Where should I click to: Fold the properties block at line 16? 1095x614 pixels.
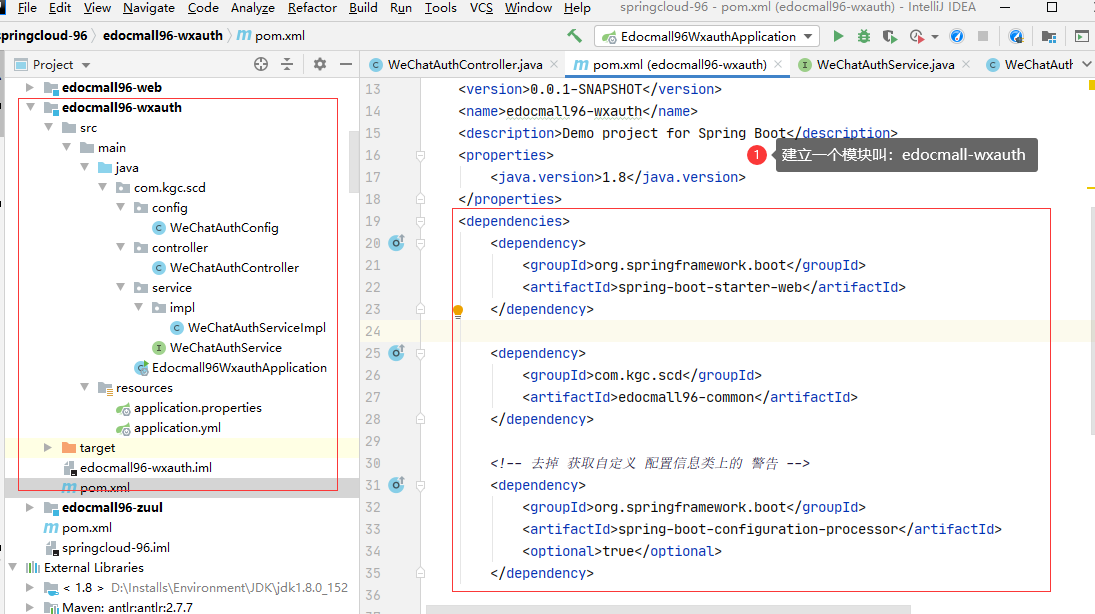pyautogui.click(x=420, y=155)
